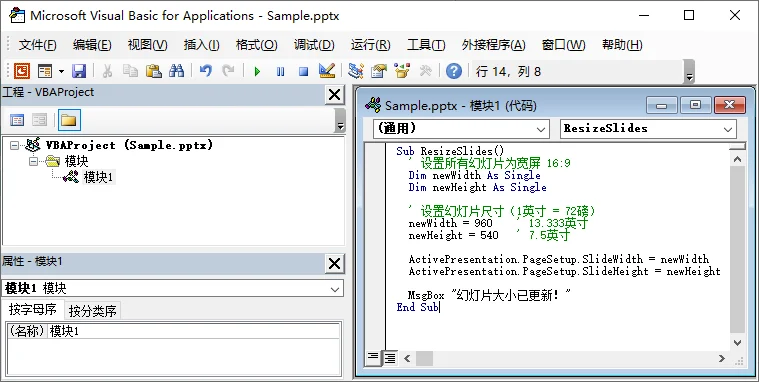Click the Toolbox wrench icon

tap(425, 71)
